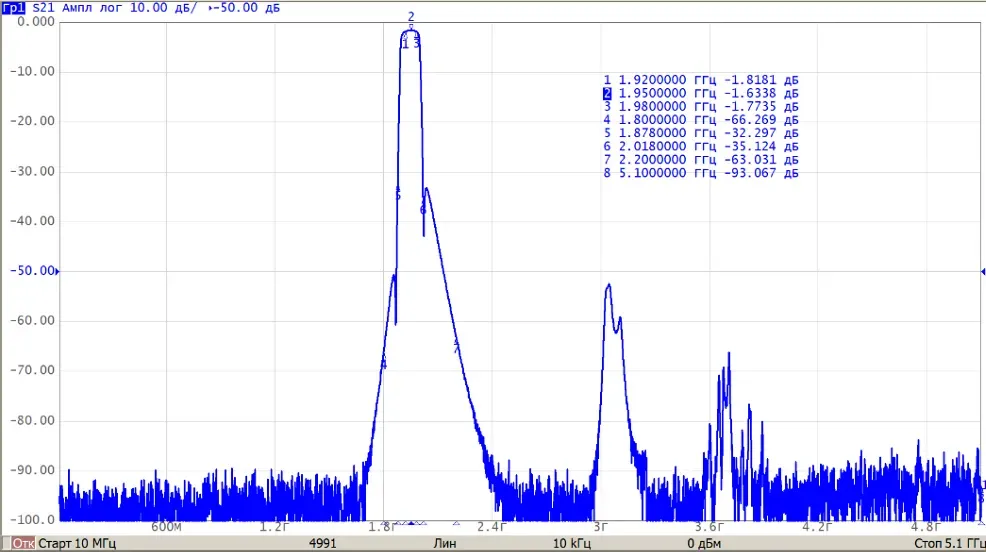This screenshot has height=552, width=986.
Task: Select marker 3 row at 1.9800000 ГГц
Action: tap(701, 107)
